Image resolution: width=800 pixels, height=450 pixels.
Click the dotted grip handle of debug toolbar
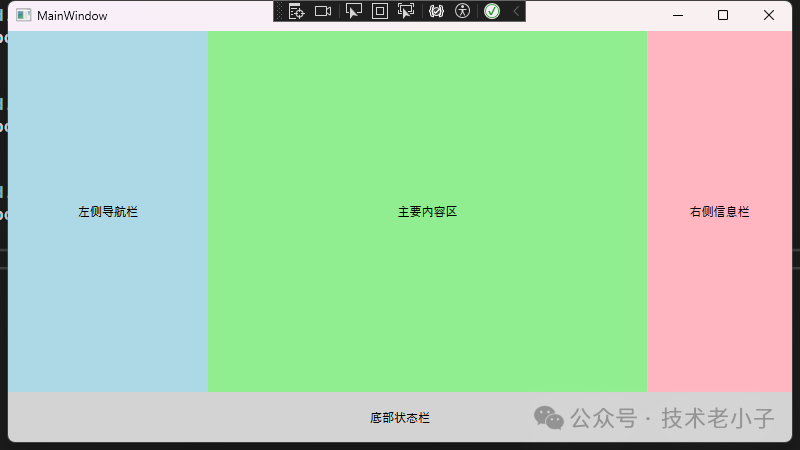pos(280,11)
